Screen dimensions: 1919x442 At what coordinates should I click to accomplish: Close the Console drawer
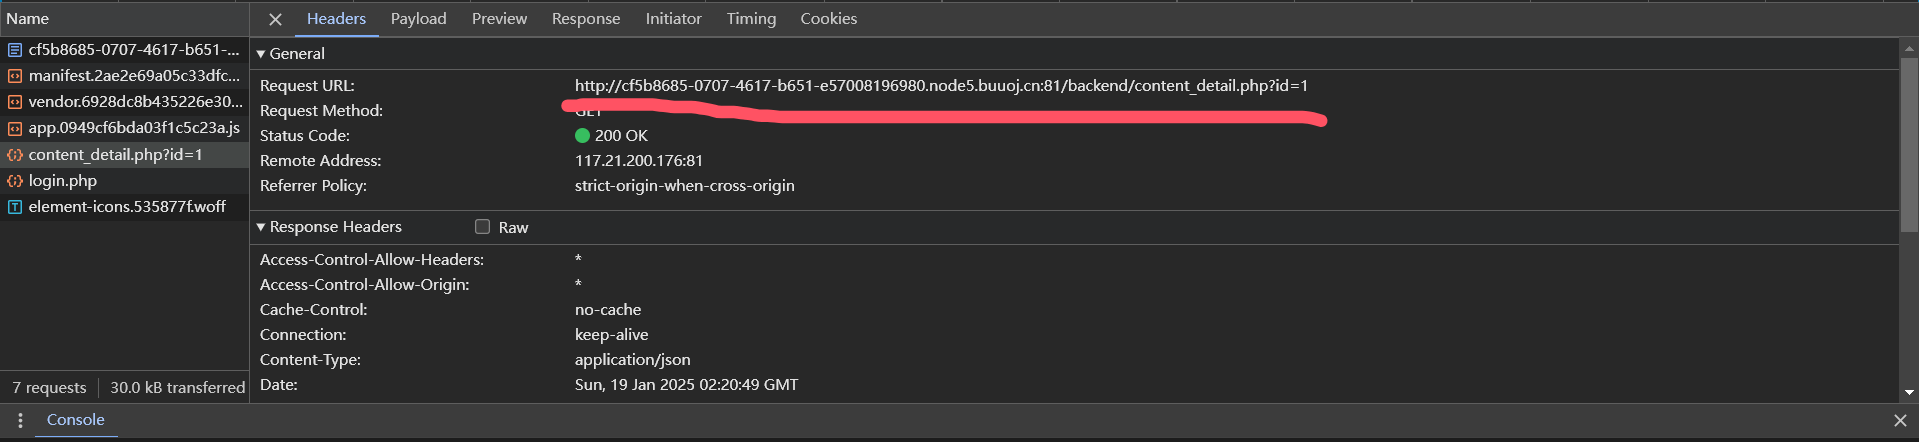click(x=1900, y=421)
